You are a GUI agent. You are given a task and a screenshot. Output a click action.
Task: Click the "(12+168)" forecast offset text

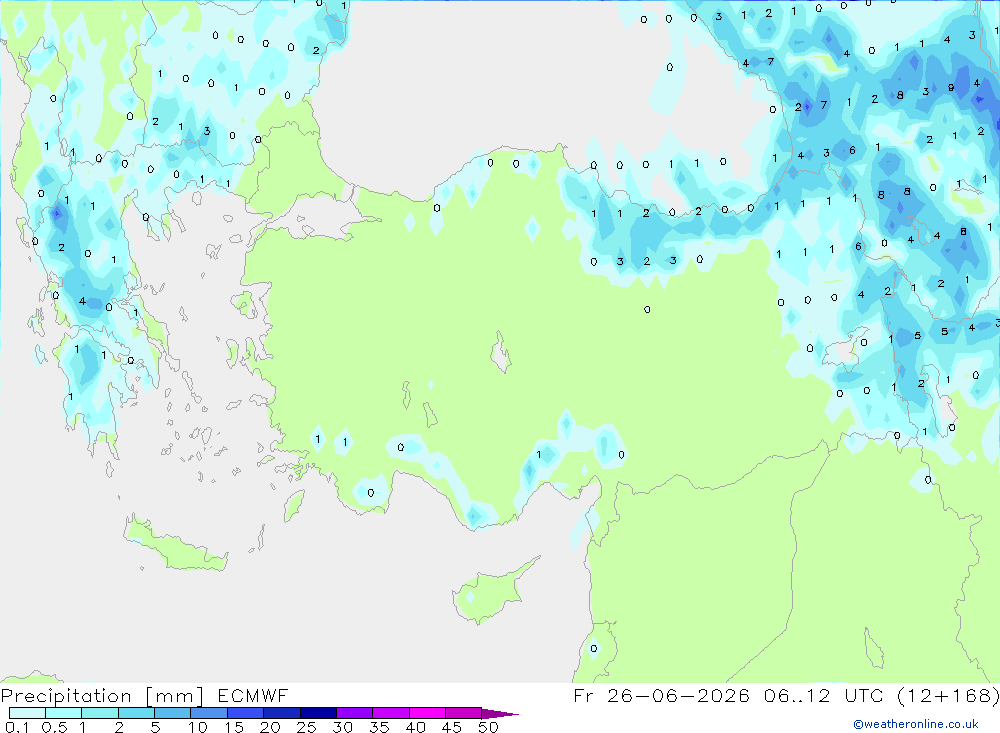pos(948,696)
